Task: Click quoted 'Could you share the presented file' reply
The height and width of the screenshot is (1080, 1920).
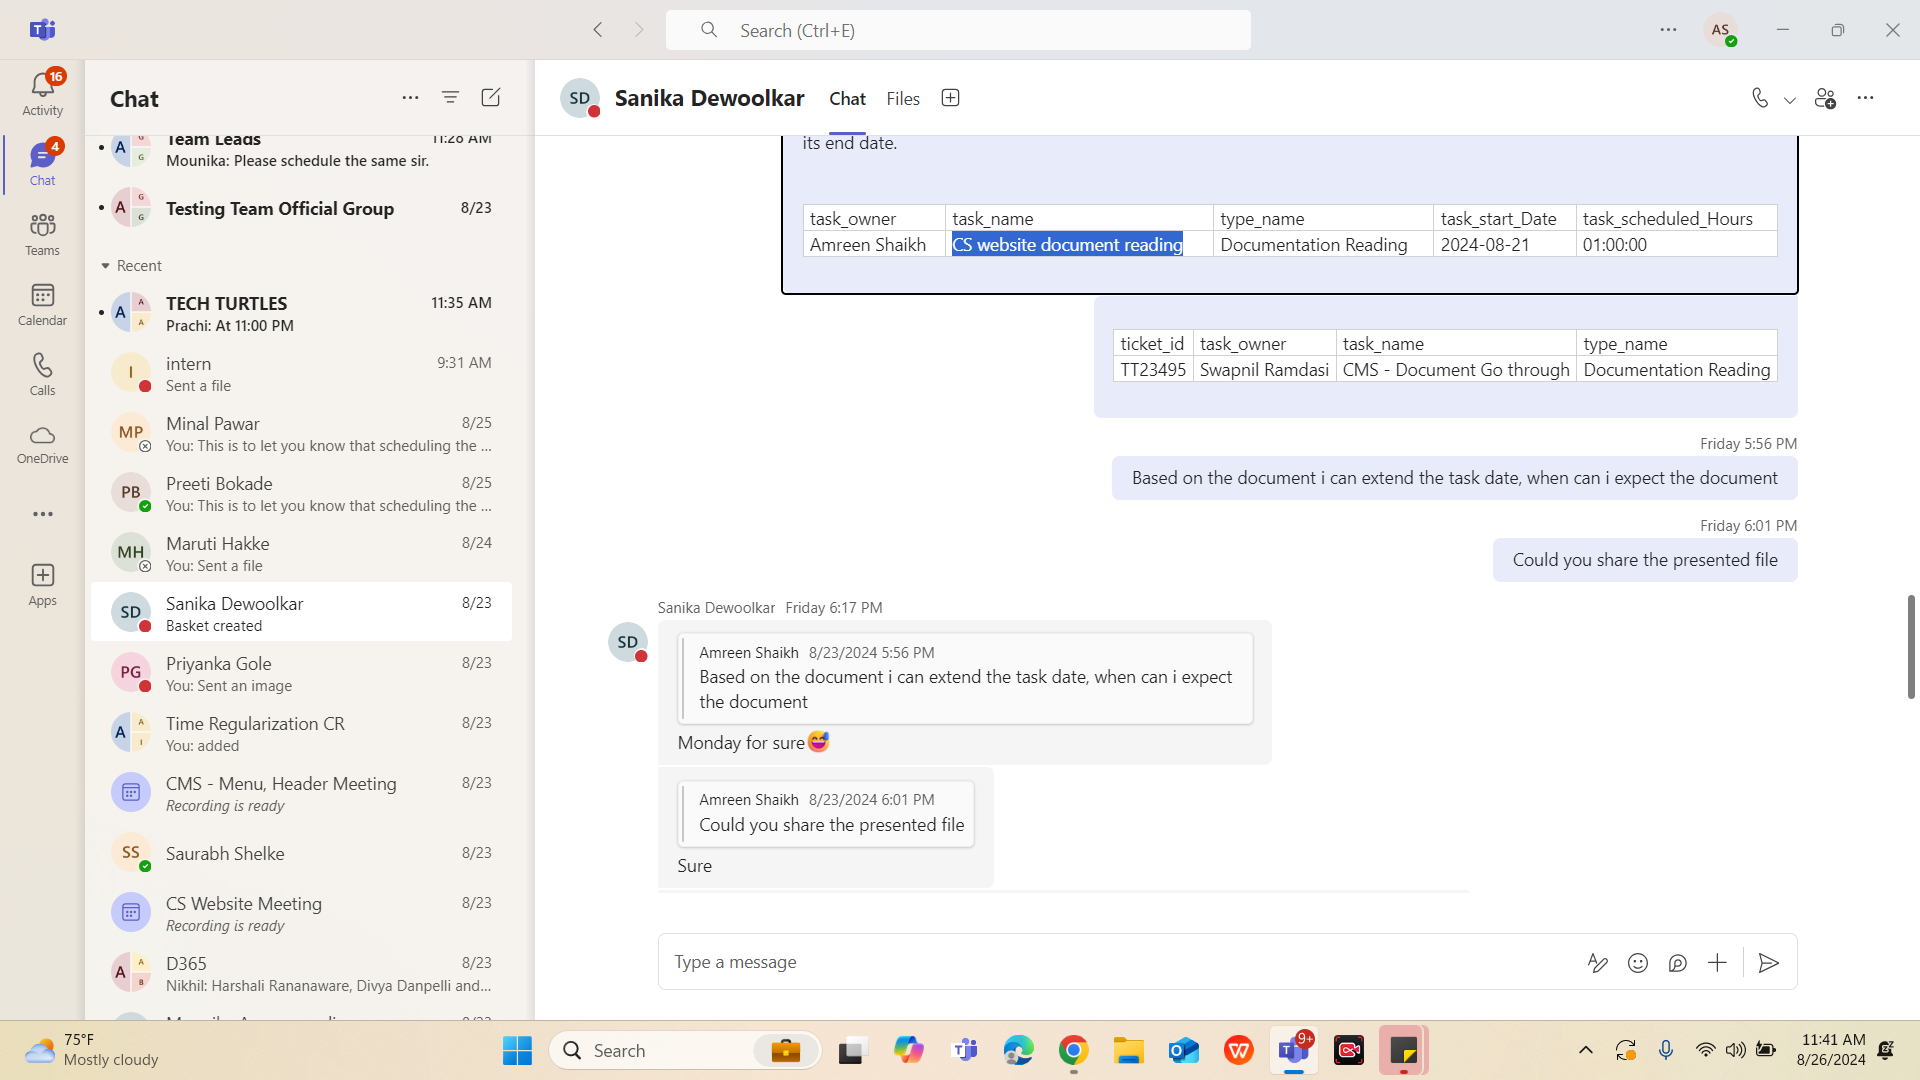Action: pos(826,813)
